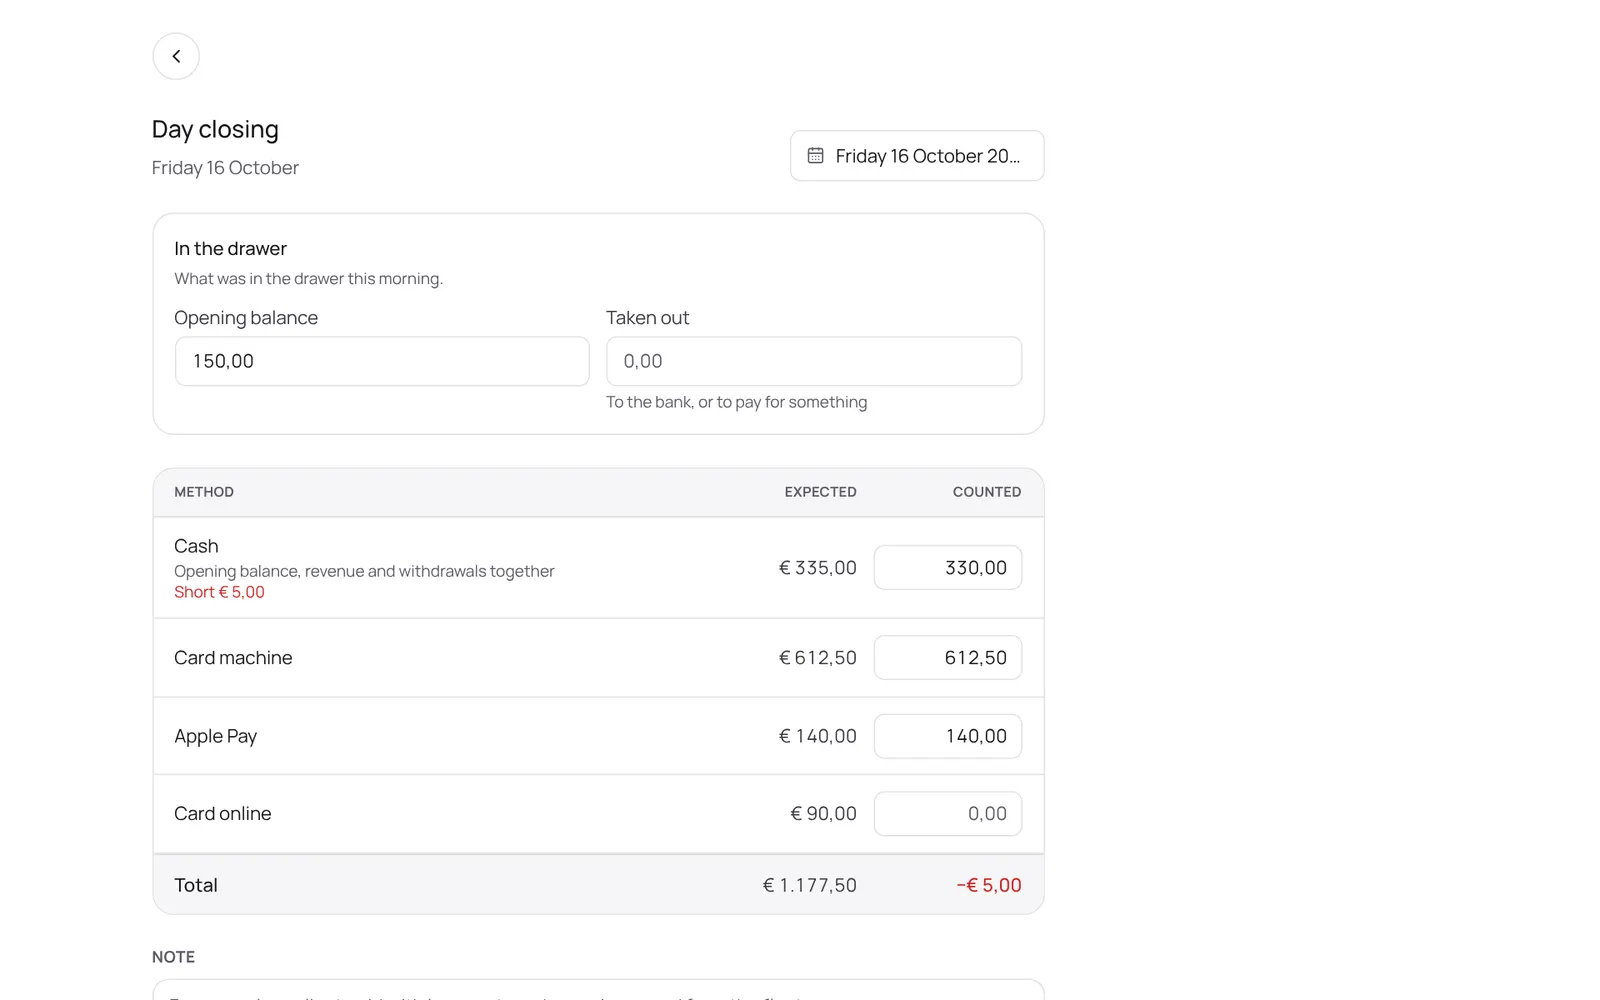Click 'Opening balance, revenue and withdrawals together'
The height and width of the screenshot is (1000, 1600).
coord(364,571)
